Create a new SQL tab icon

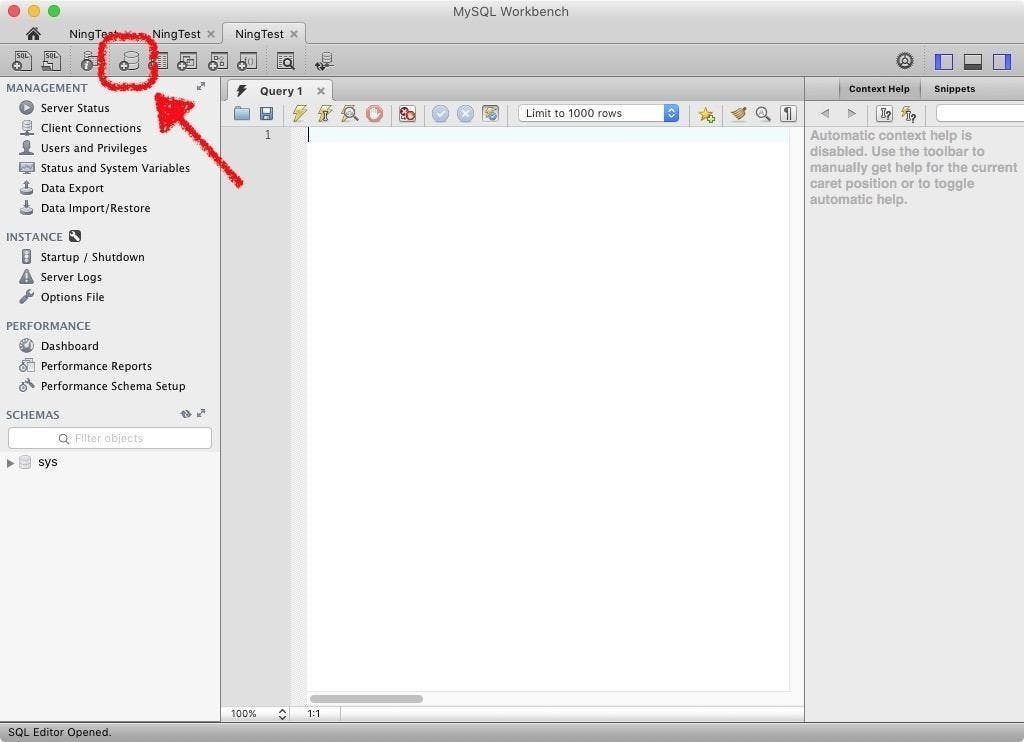click(22, 61)
